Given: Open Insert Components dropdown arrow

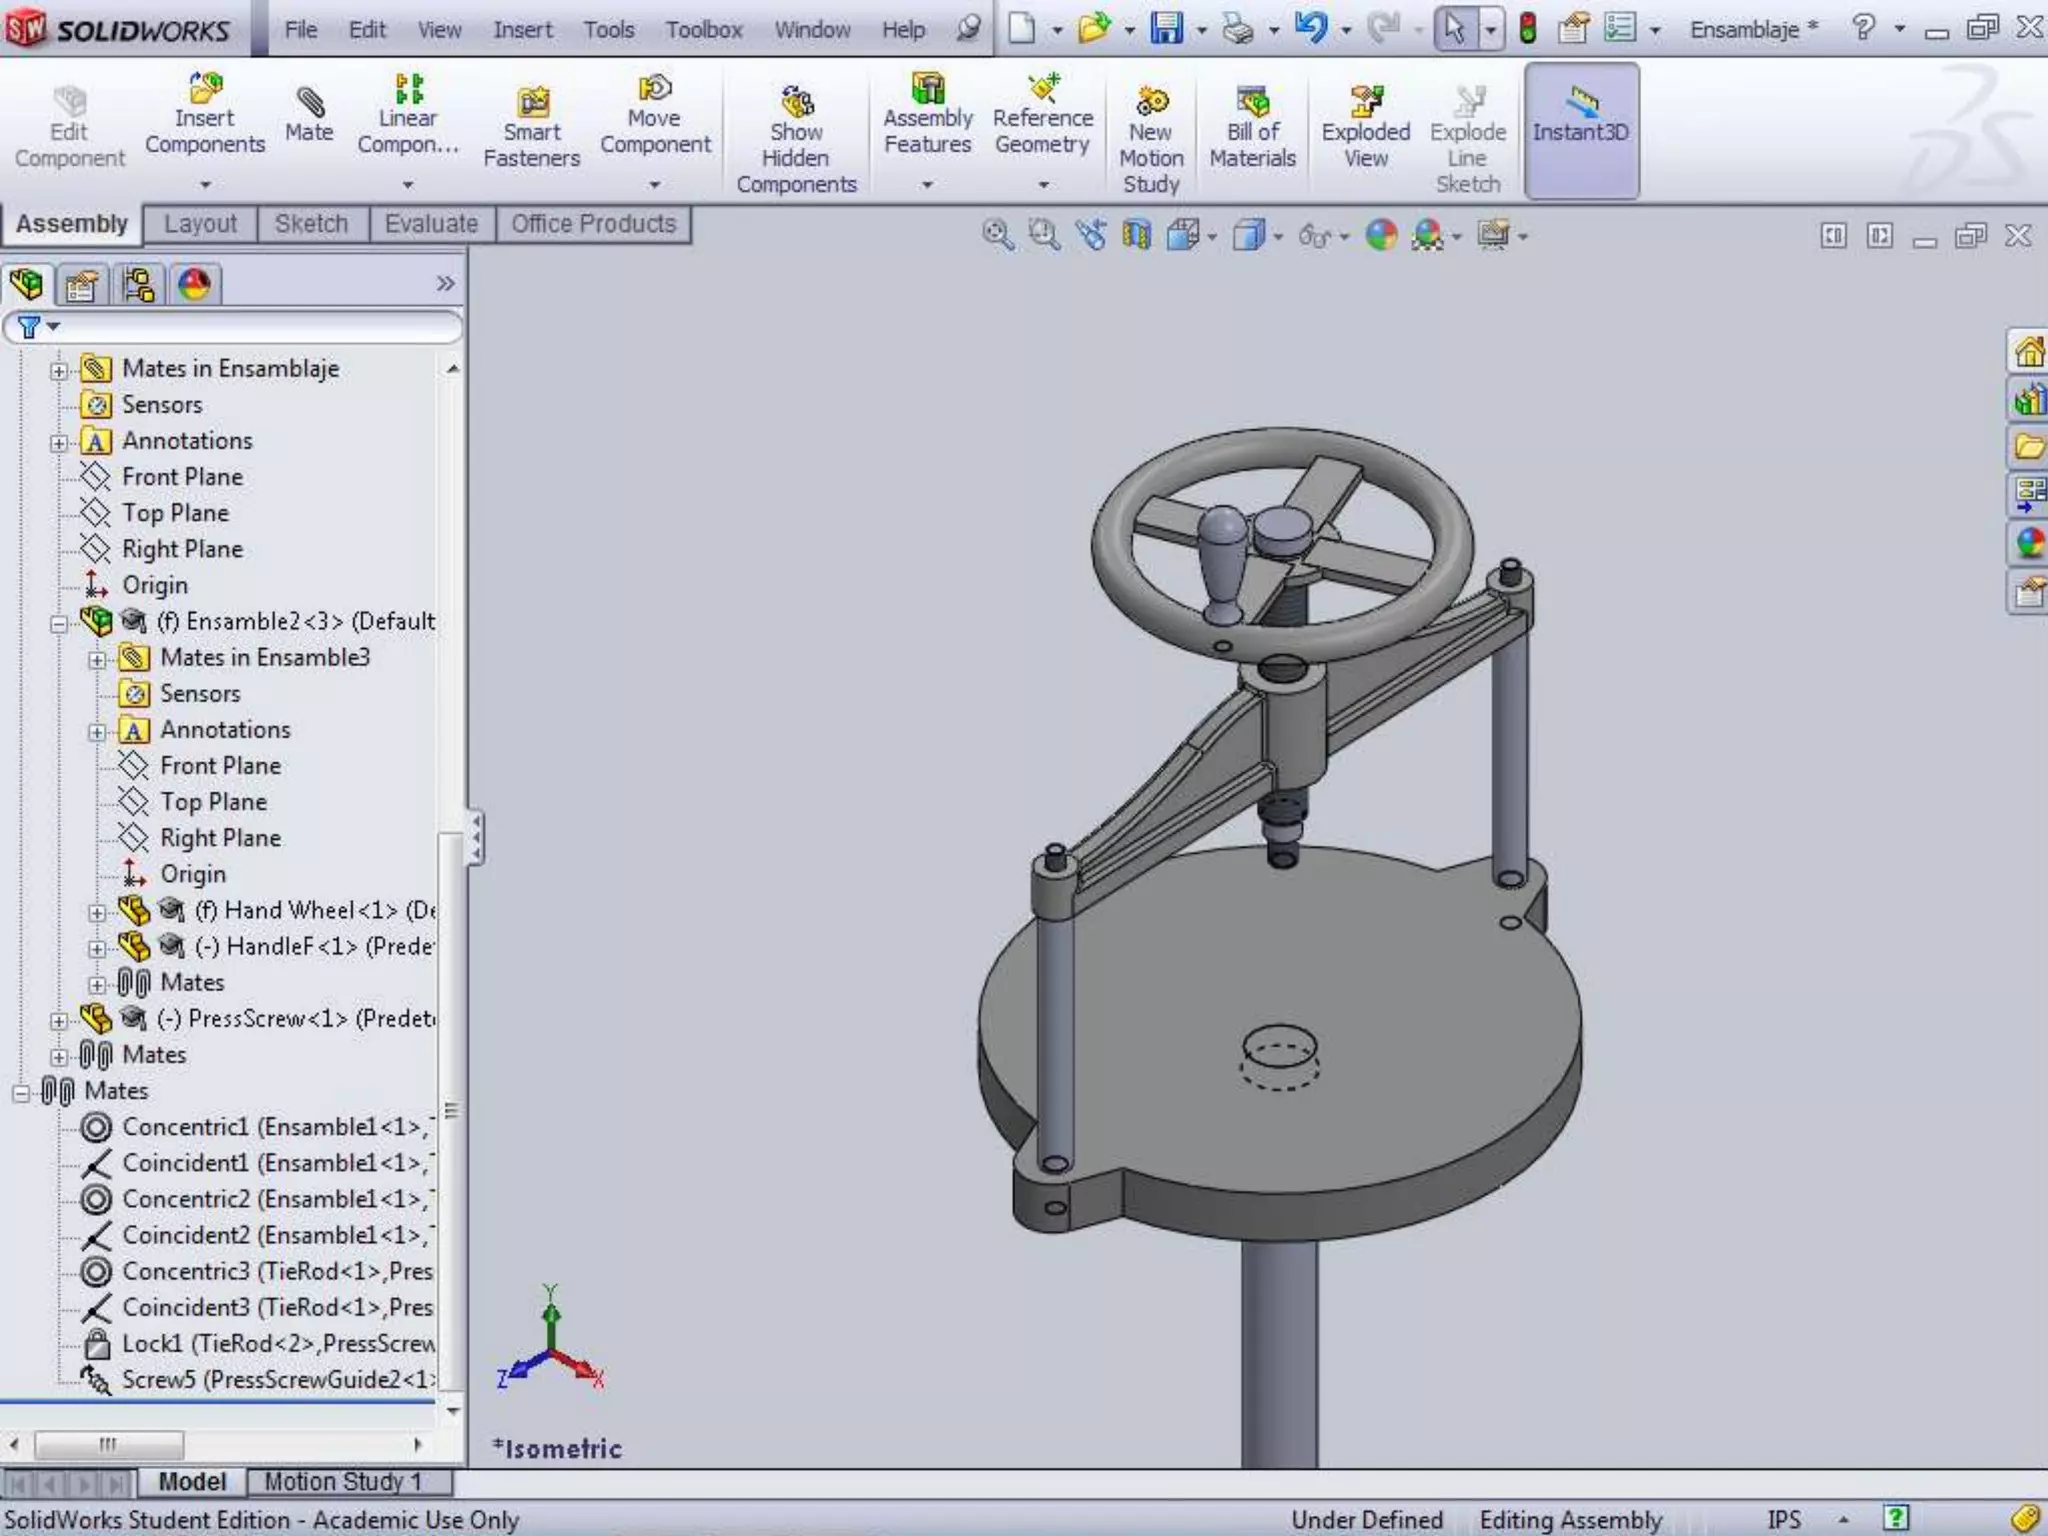Looking at the screenshot, I should point(205,185).
